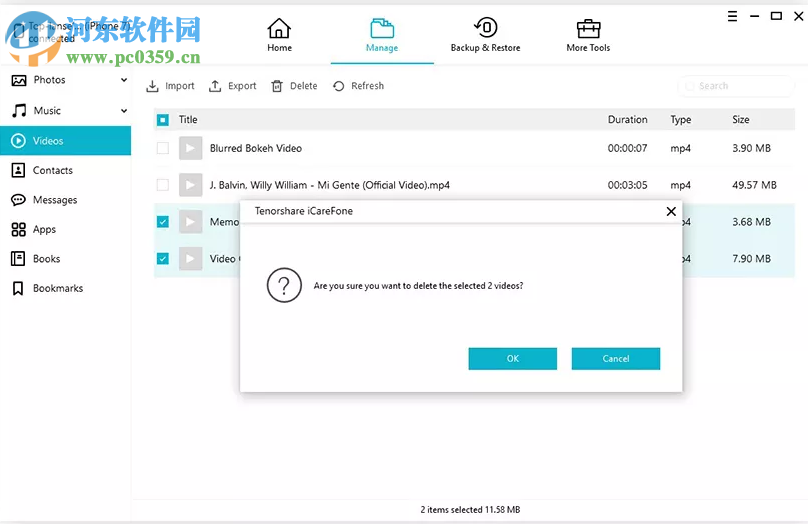This screenshot has width=808, height=524.
Task: Uncheck the 3.68 MB video row checkbox
Action: (x=163, y=222)
